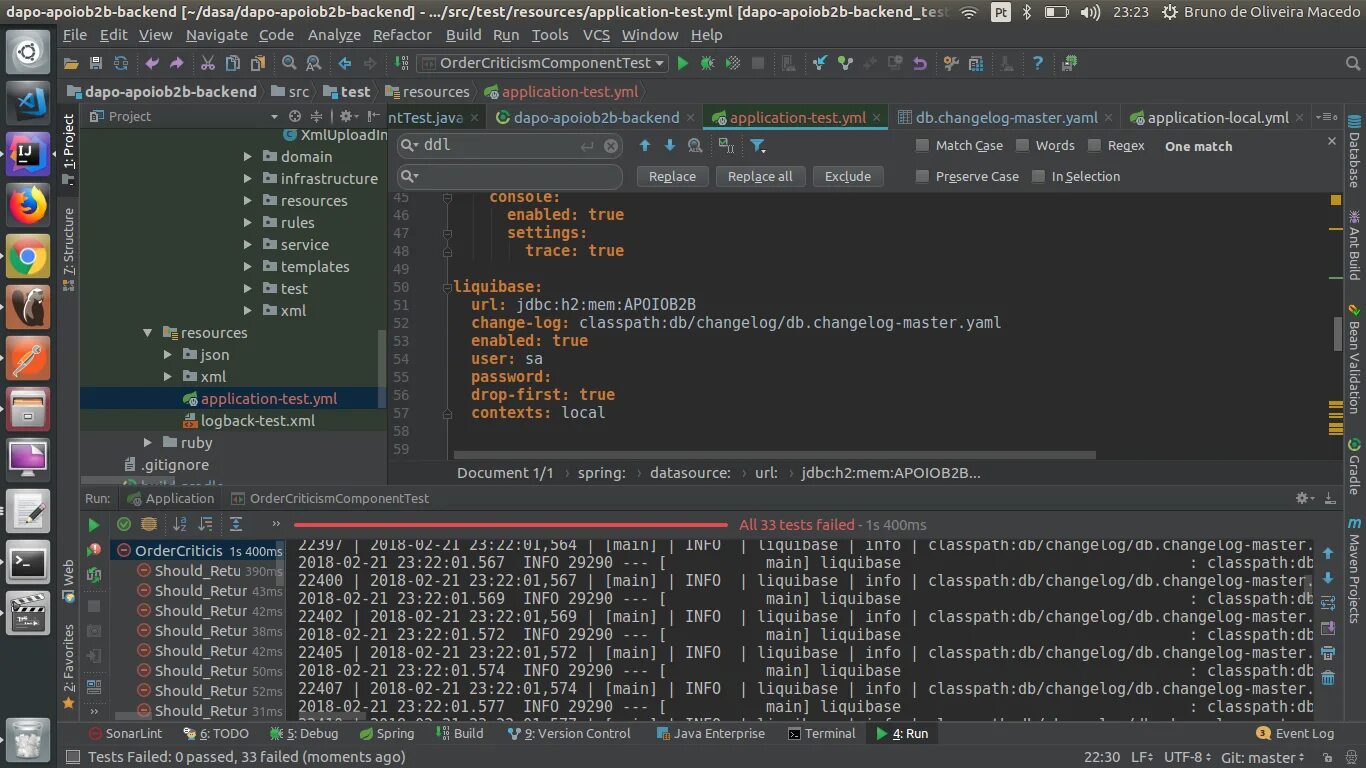Toggle the show passed tests green check icon
Image resolution: width=1366 pixels, height=768 pixels.
[x=124, y=524]
